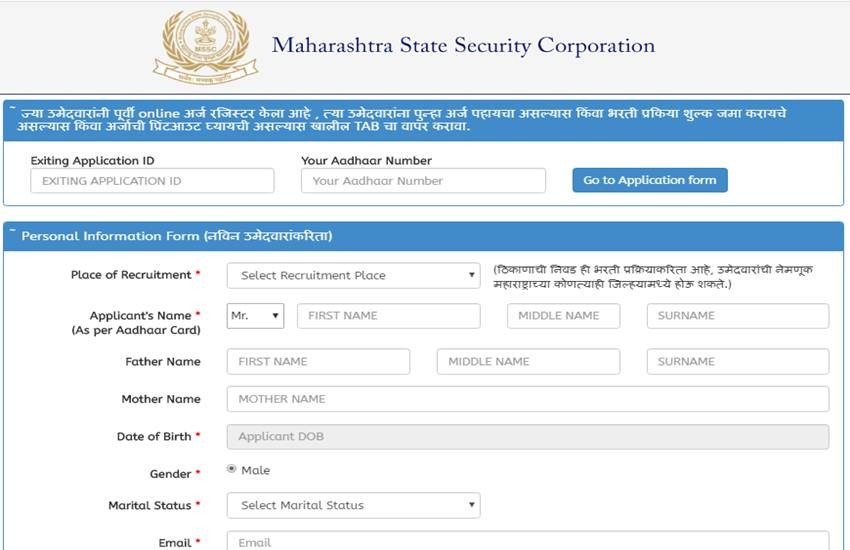Click the Email input field
Viewport: 850px width, 550px height.
tap(528, 541)
